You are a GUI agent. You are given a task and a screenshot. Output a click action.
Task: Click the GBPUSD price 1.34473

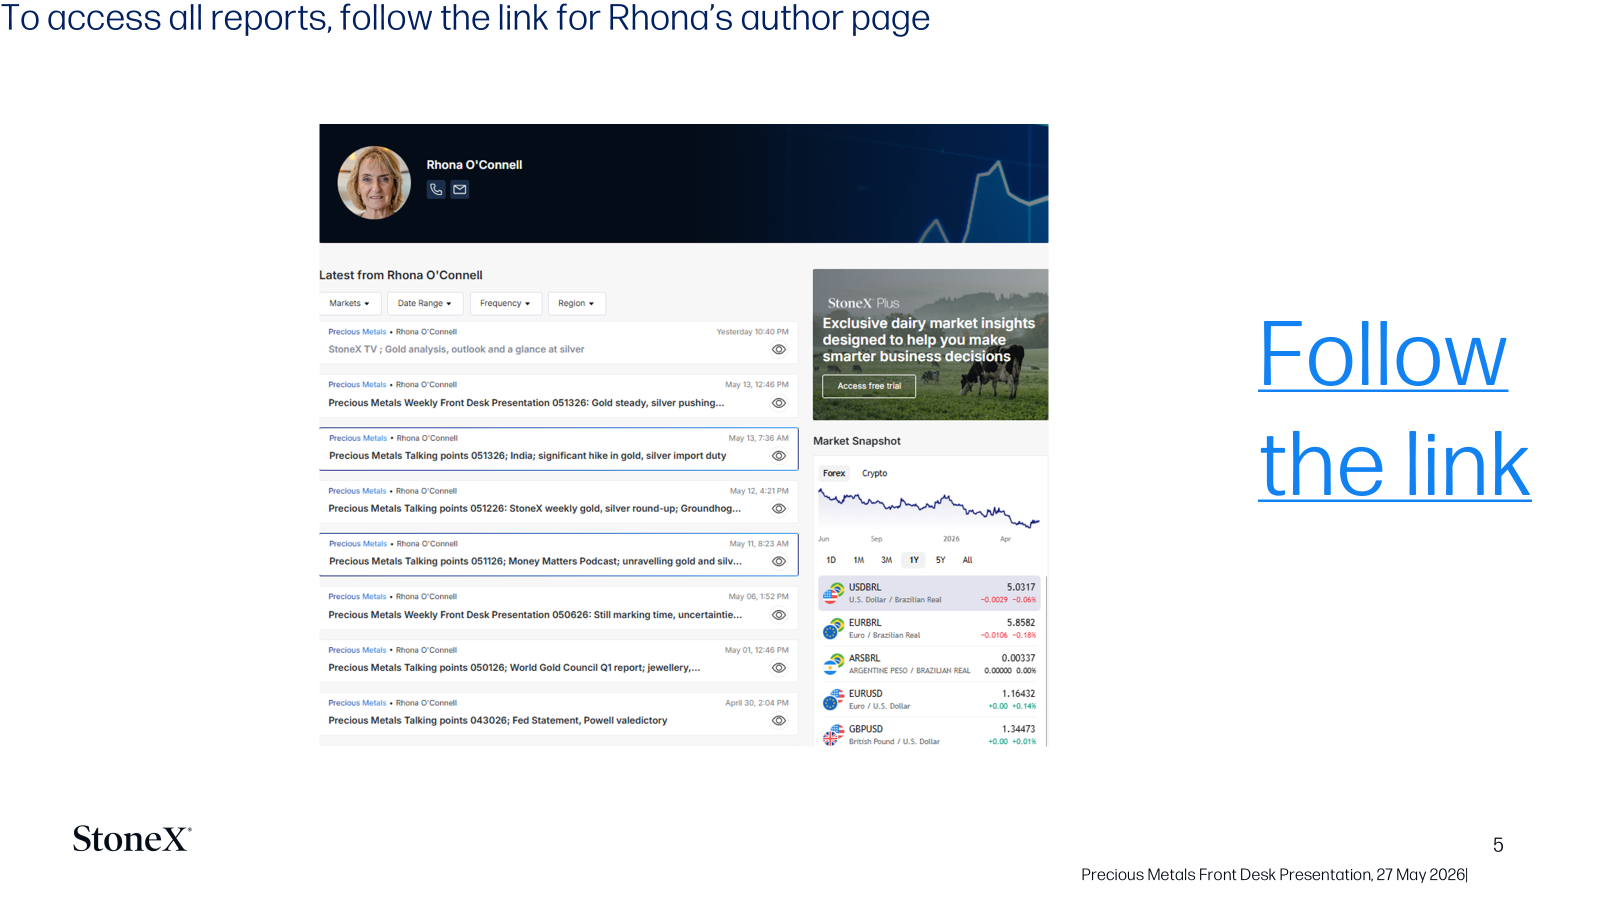1019,730
